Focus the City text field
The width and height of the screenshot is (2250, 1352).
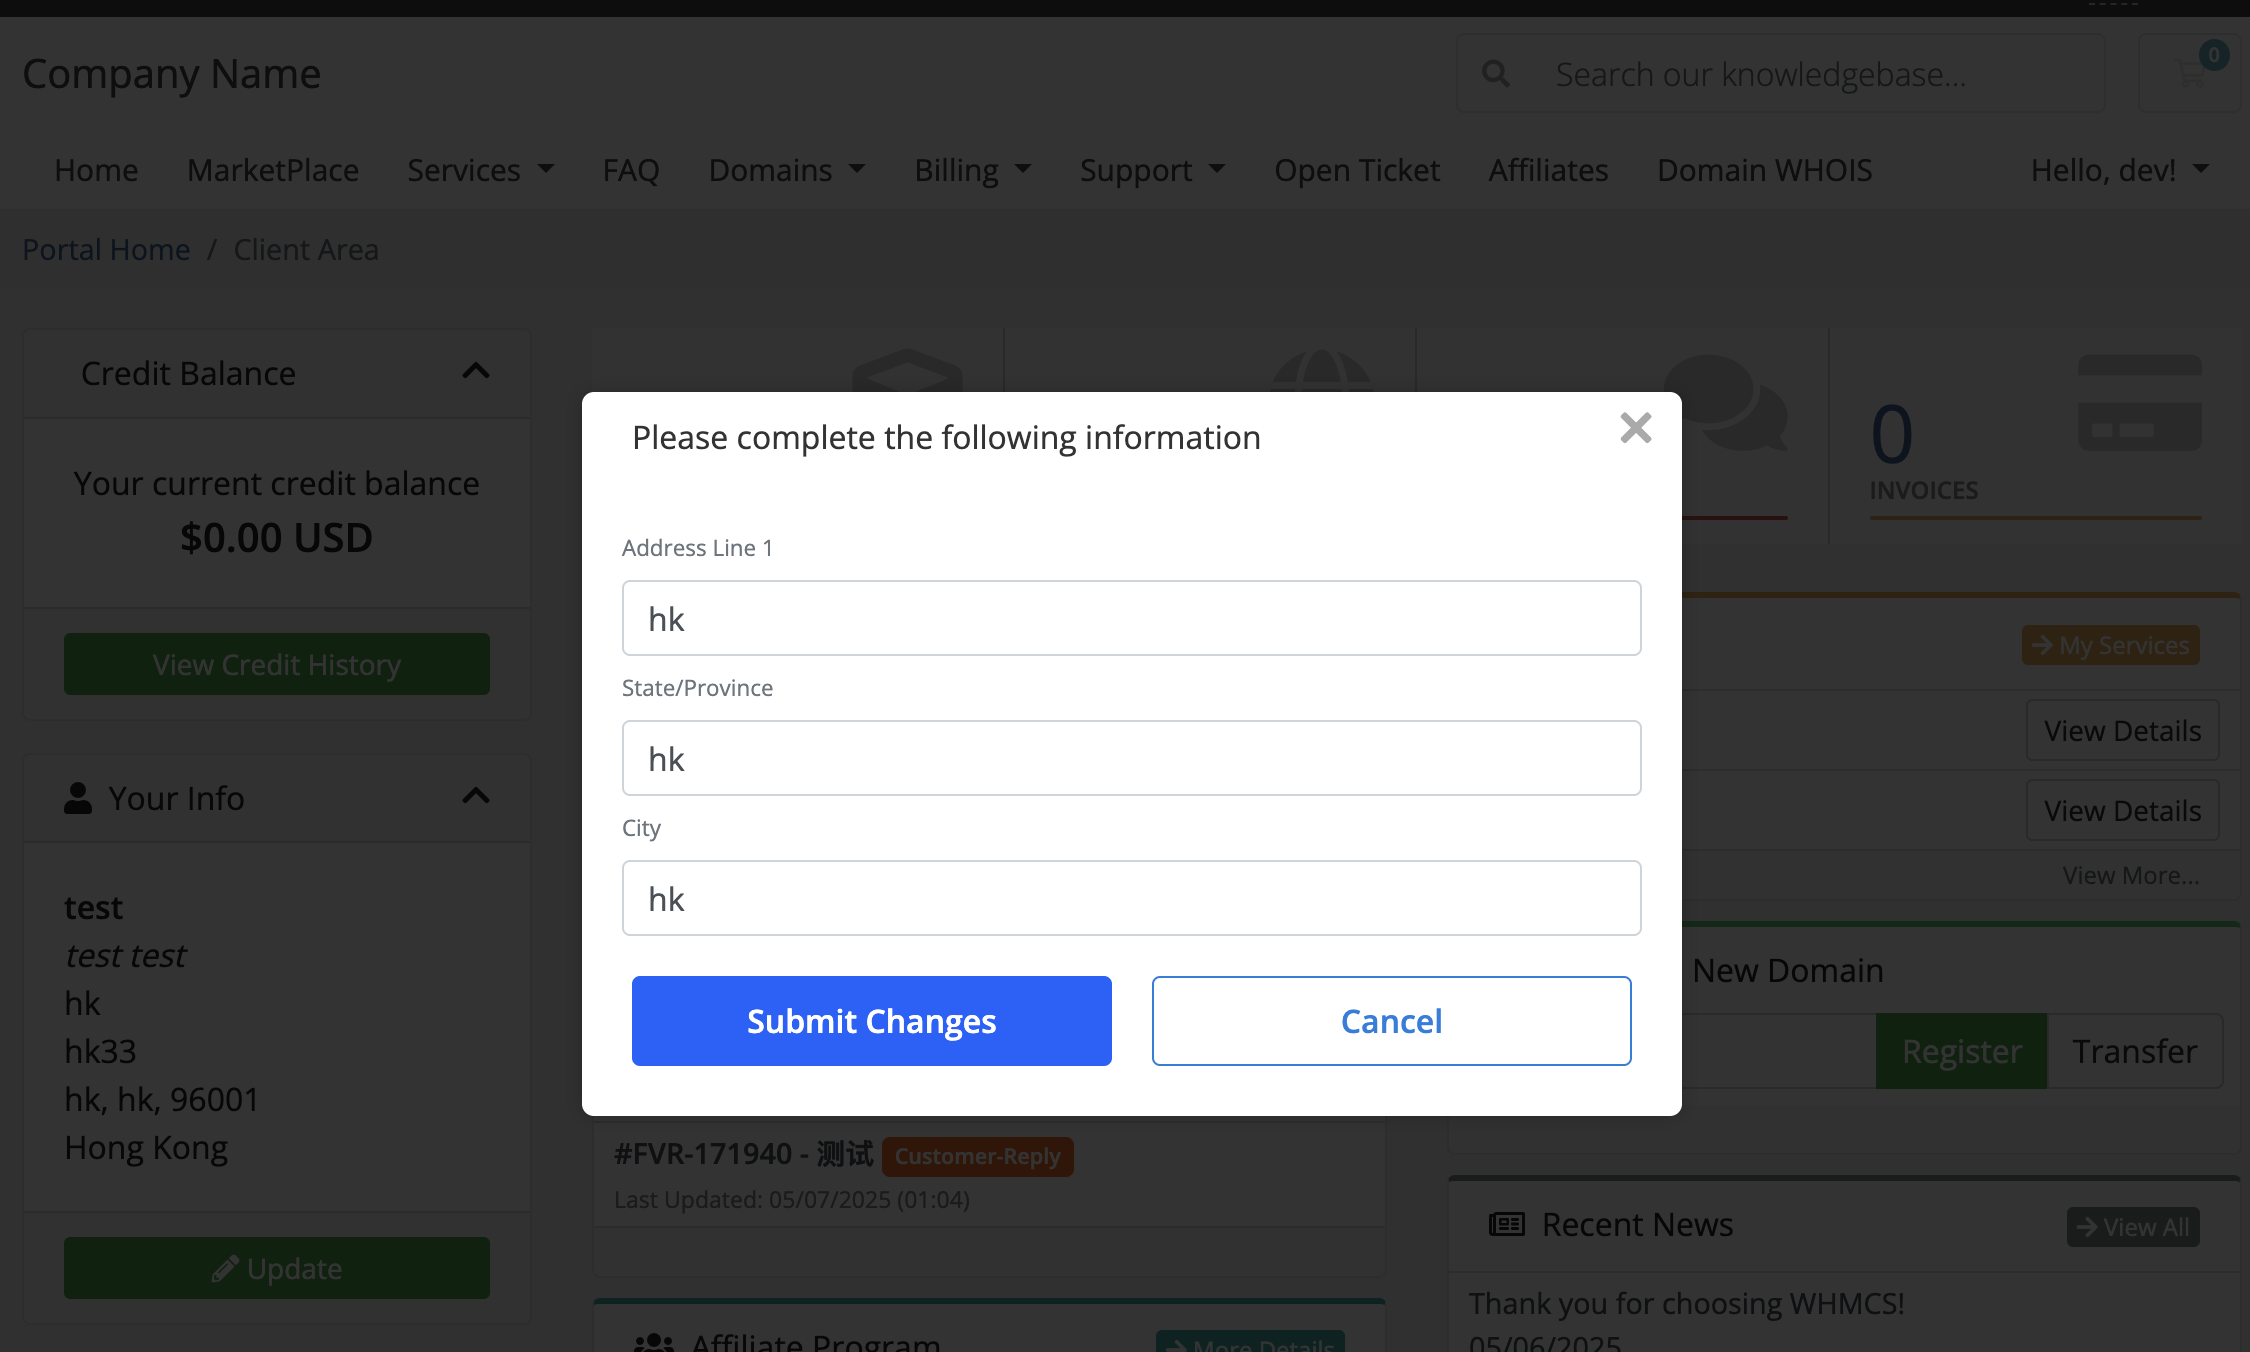[x=1131, y=898]
